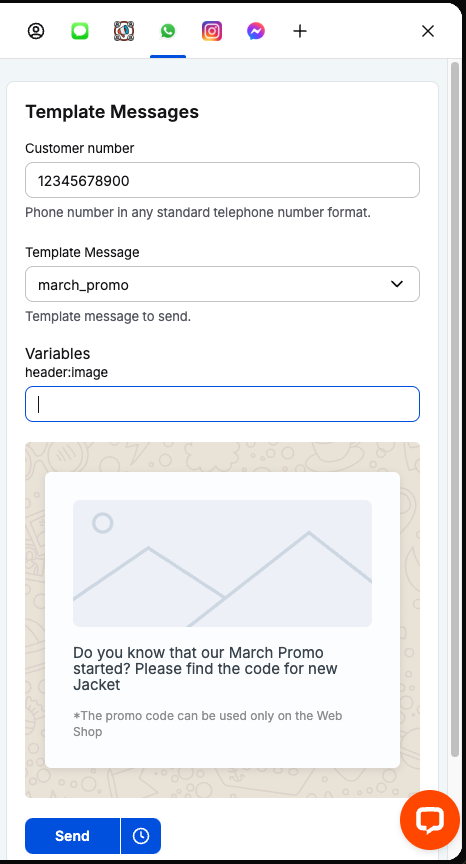Close the messaging side panel
This screenshot has width=466, height=864.
pyautogui.click(x=428, y=31)
